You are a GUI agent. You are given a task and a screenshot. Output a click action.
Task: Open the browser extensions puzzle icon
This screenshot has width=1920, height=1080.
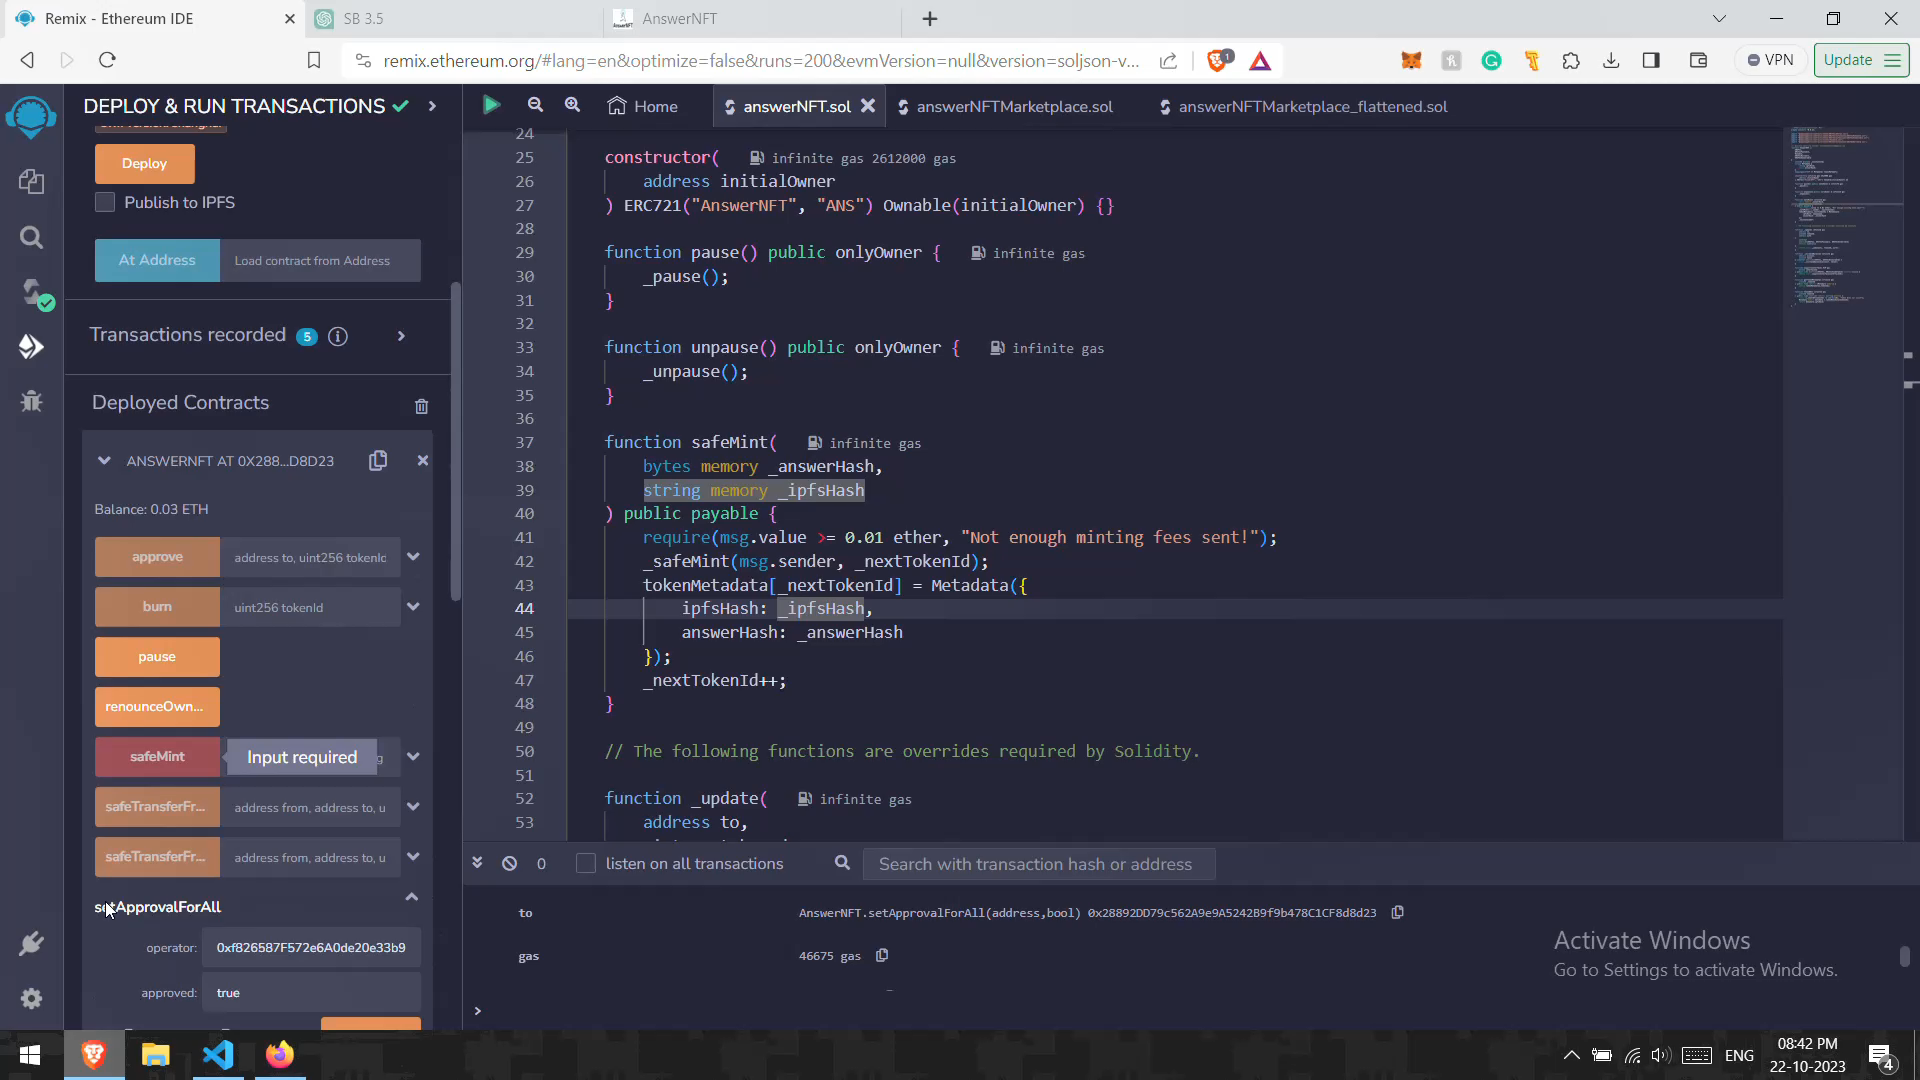[1571, 61]
